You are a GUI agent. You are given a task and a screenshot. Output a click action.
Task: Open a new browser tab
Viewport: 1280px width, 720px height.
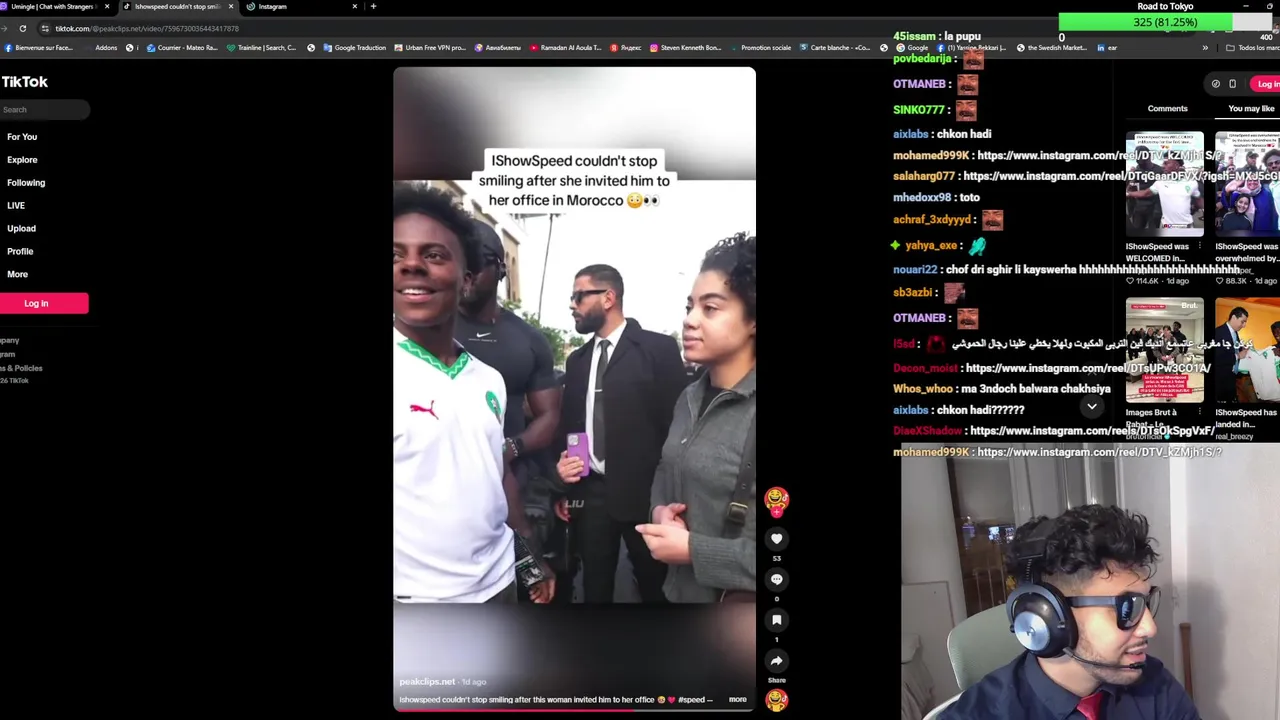[373, 6]
